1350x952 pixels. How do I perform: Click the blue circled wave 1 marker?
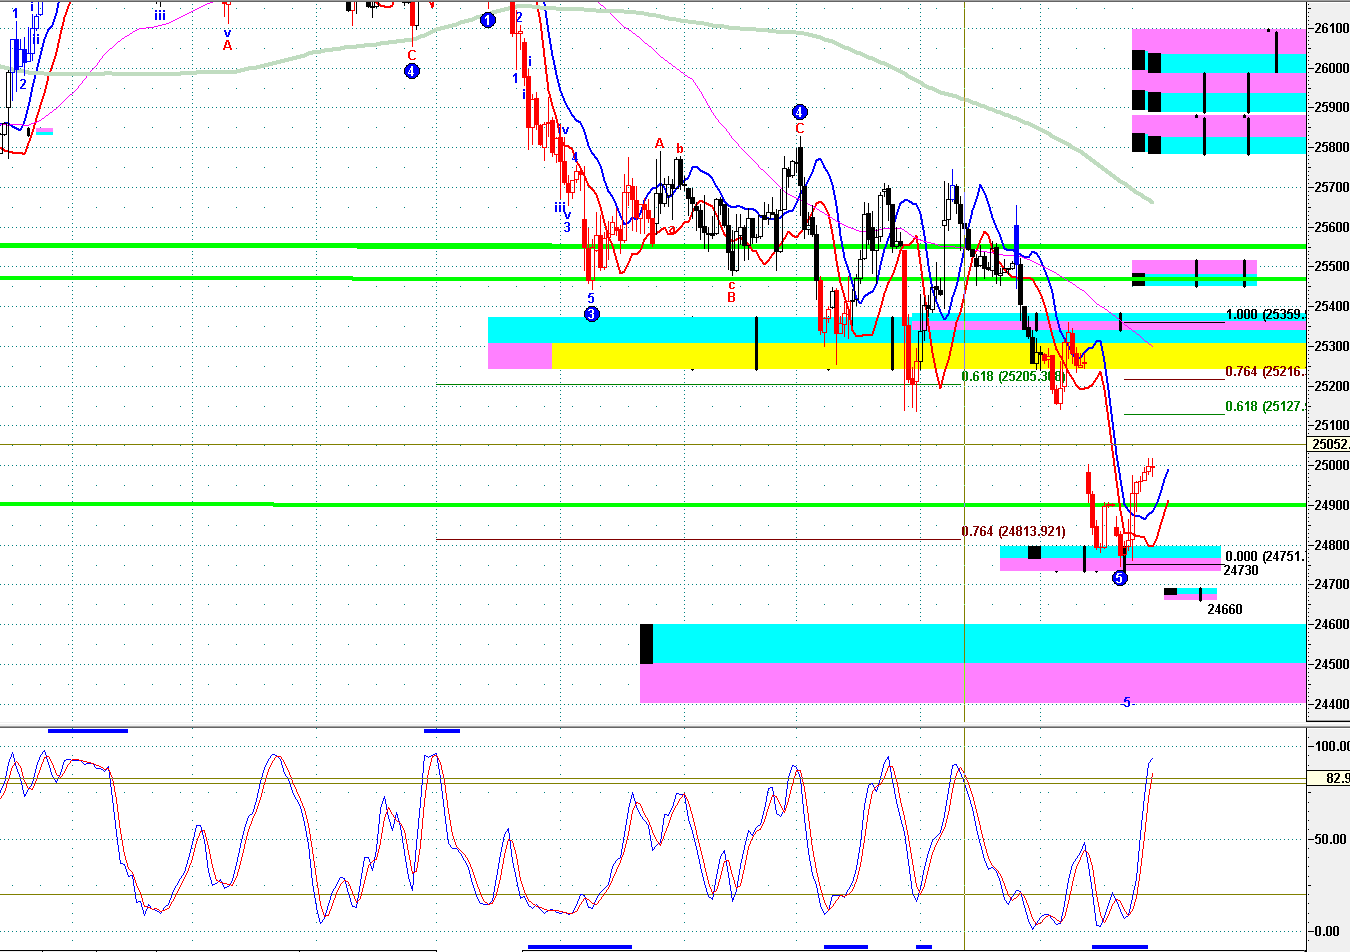click(x=488, y=19)
